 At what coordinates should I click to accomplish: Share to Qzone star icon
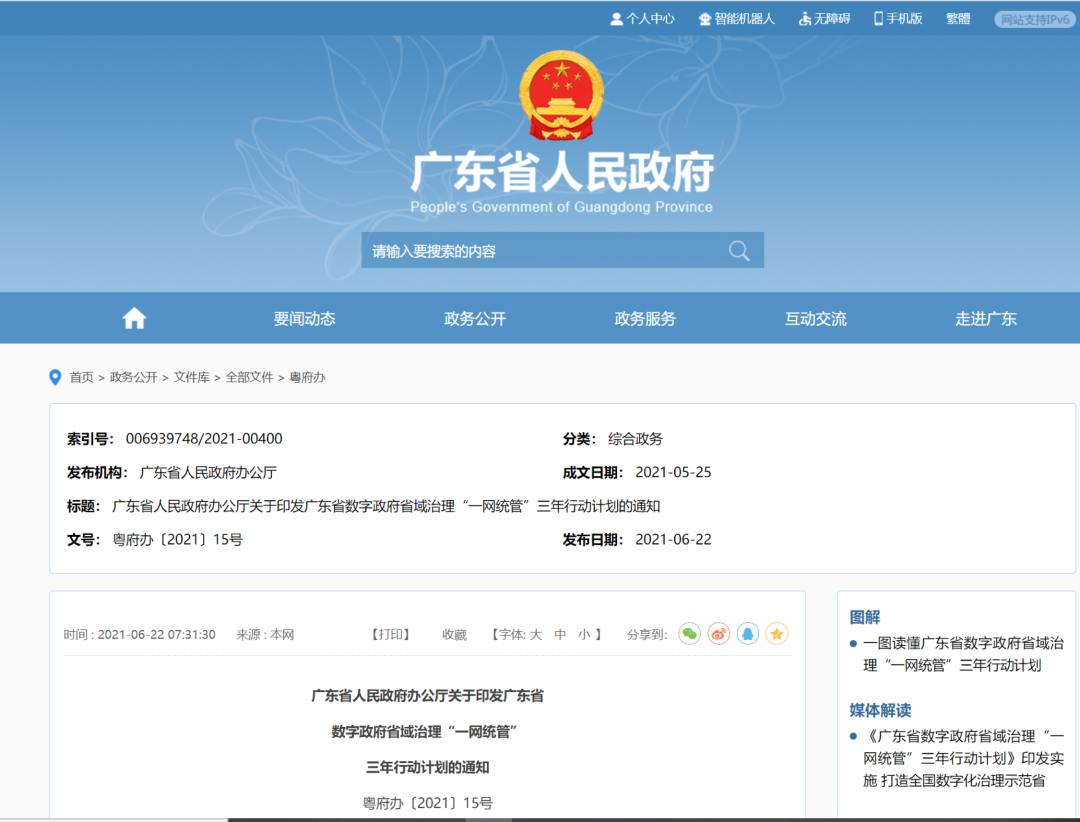[777, 634]
